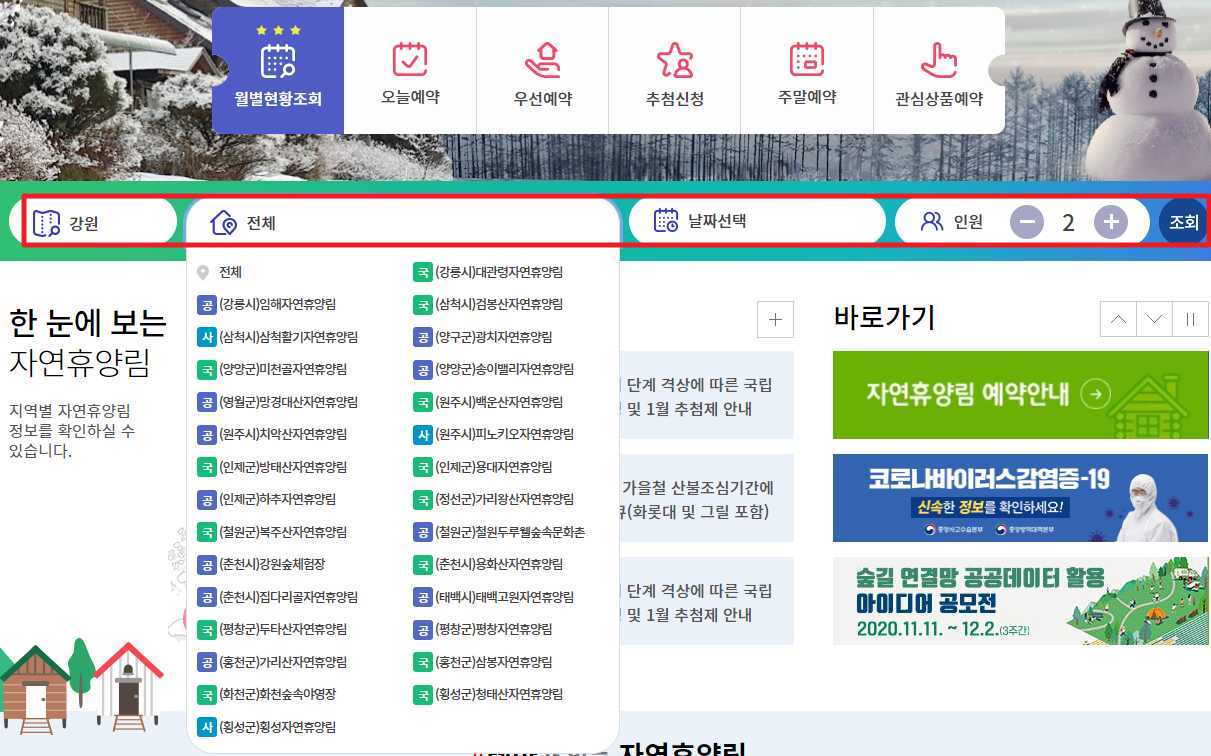This screenshot has width=1211, height=756.
Task: Open the 월별현황조회 monthly status menu
Action: (x=277, y=69)
